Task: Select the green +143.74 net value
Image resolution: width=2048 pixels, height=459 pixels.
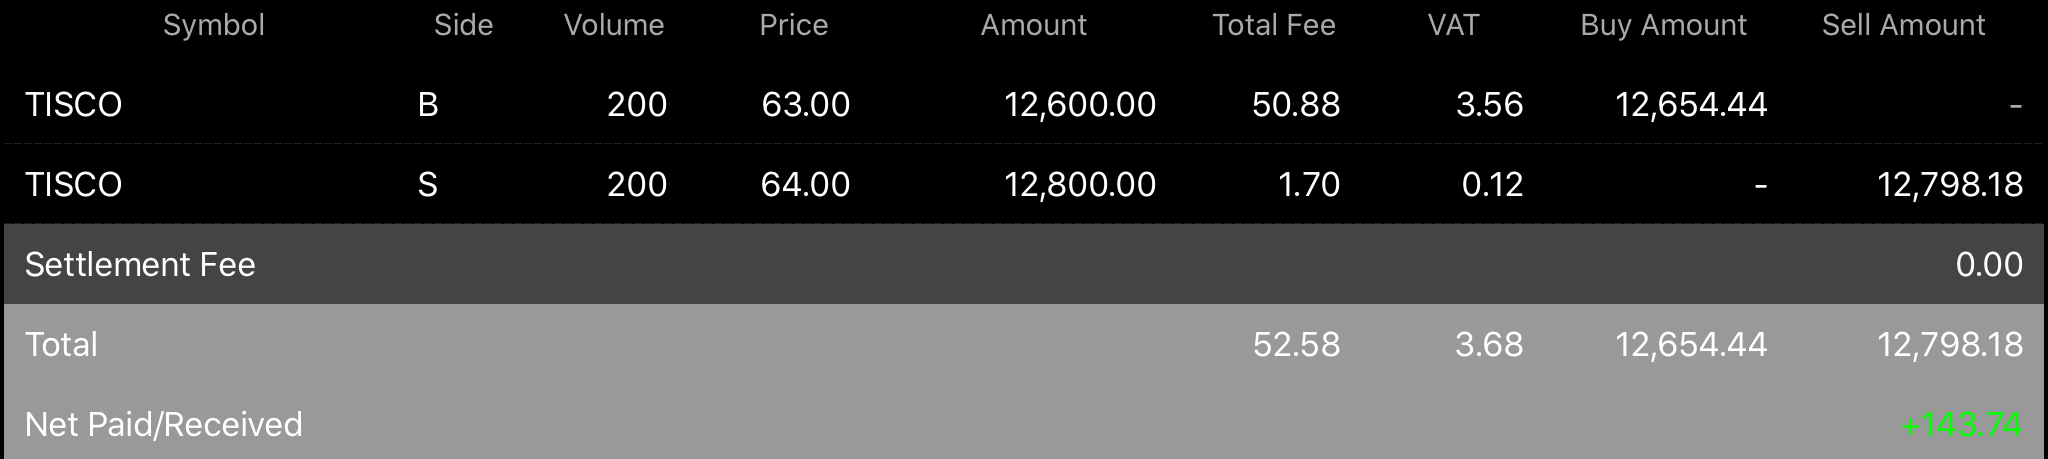Action: point(1962,424)
